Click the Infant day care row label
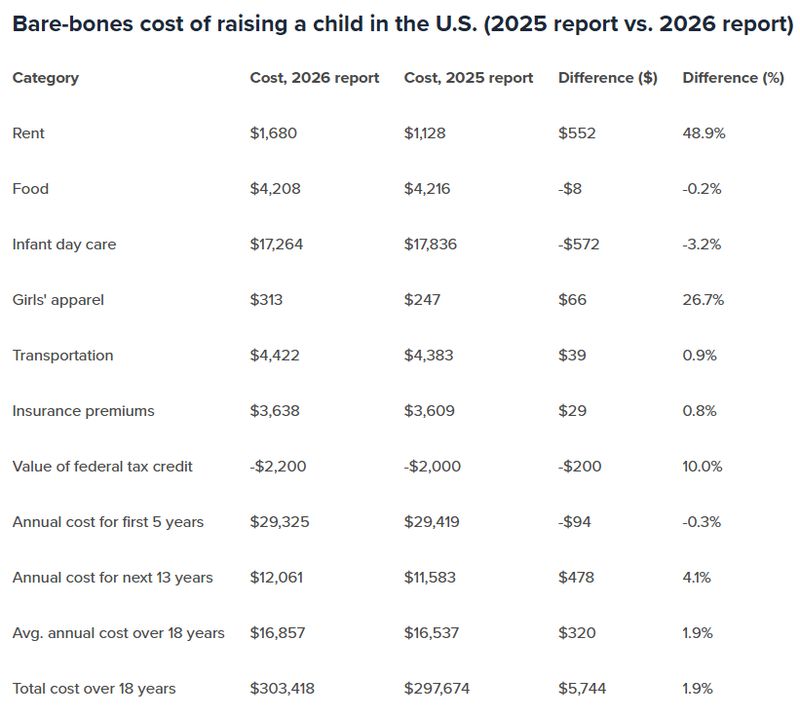800x716 pixels. [x=64, y=244]
